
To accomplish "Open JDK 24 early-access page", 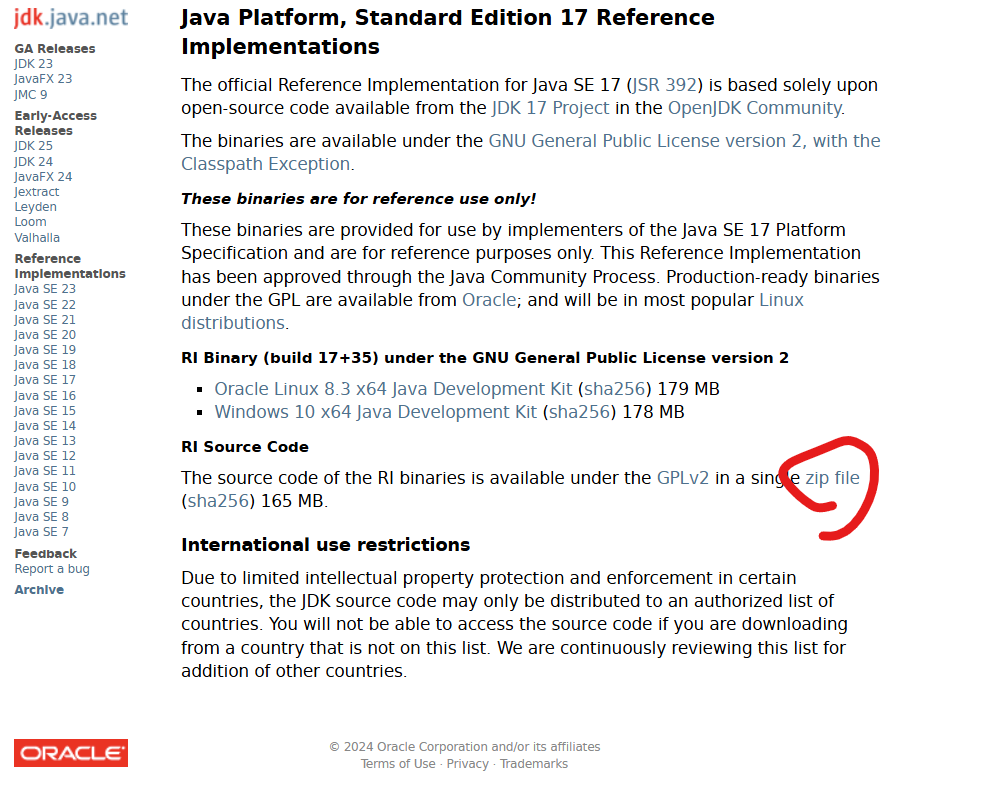I will (x=33, y=162).
